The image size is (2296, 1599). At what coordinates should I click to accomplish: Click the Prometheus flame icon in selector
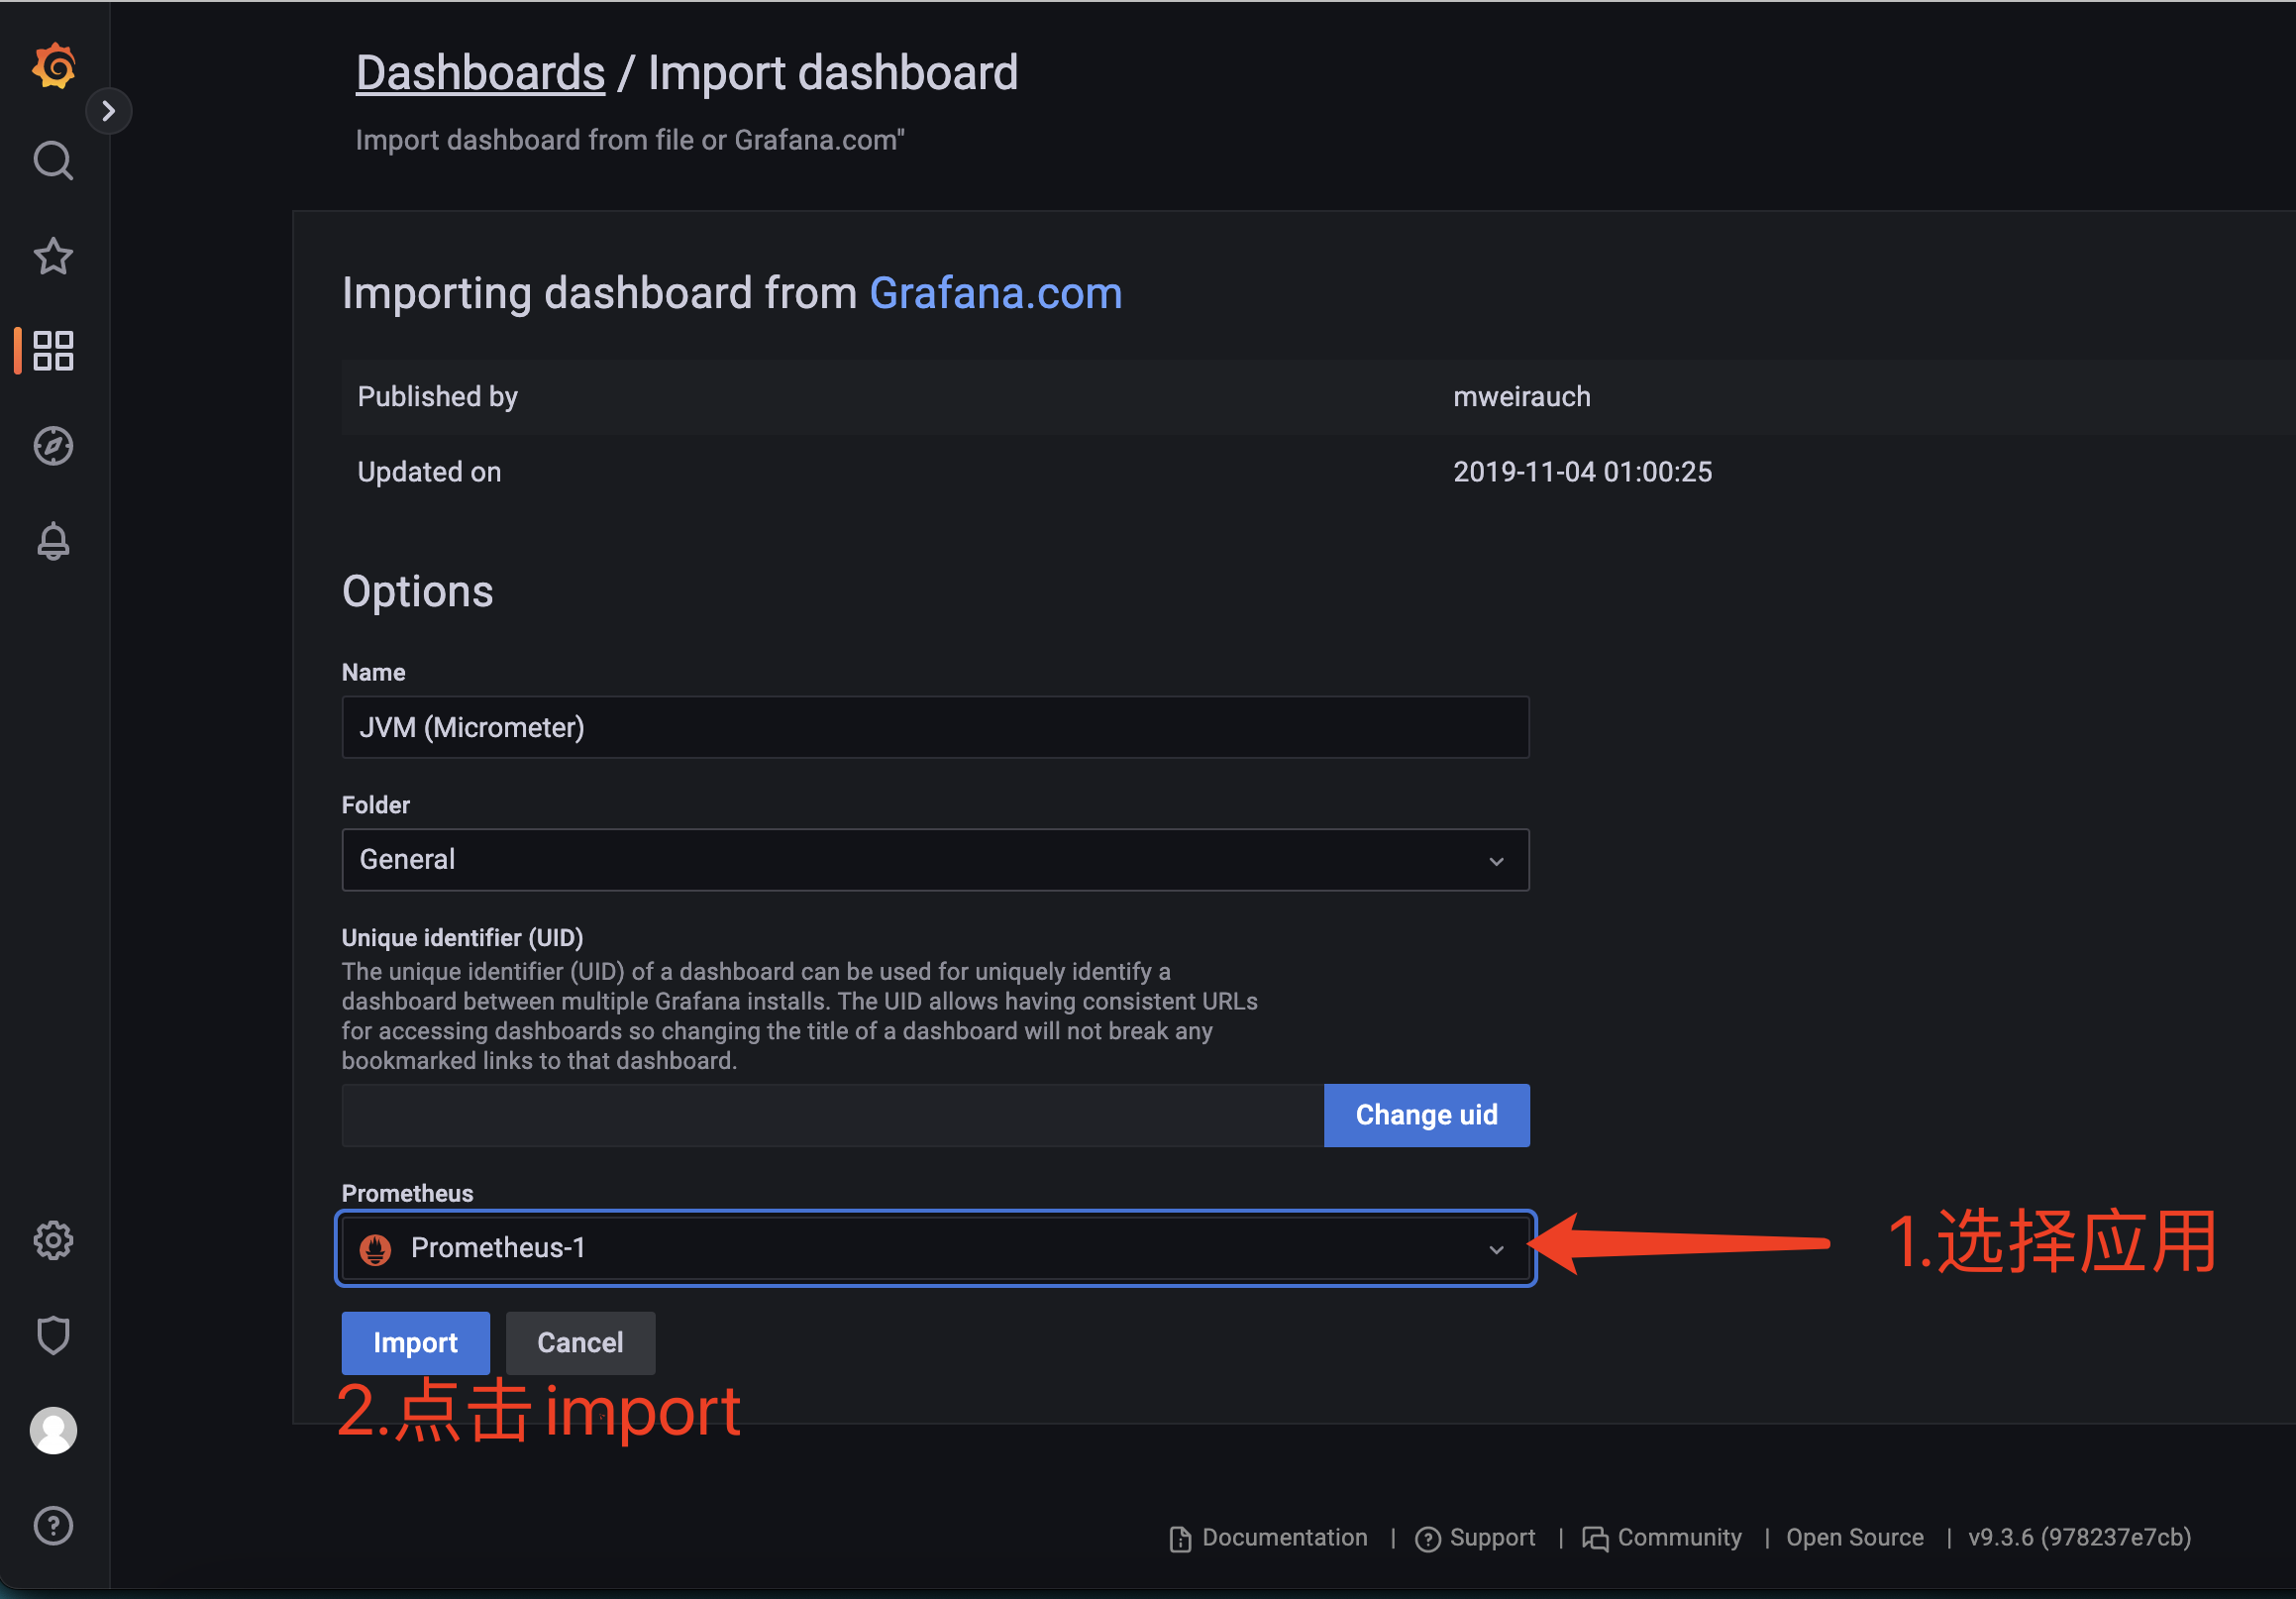[376, 1249]
